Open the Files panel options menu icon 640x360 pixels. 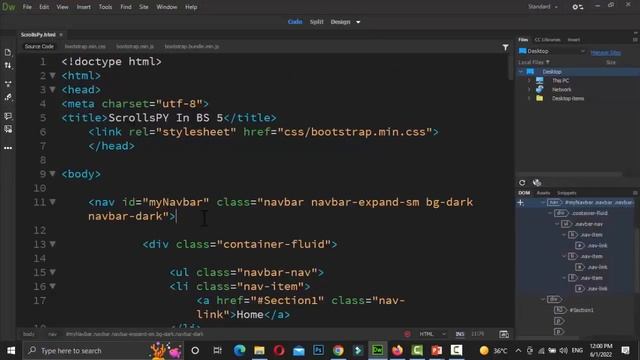[635, 40]
